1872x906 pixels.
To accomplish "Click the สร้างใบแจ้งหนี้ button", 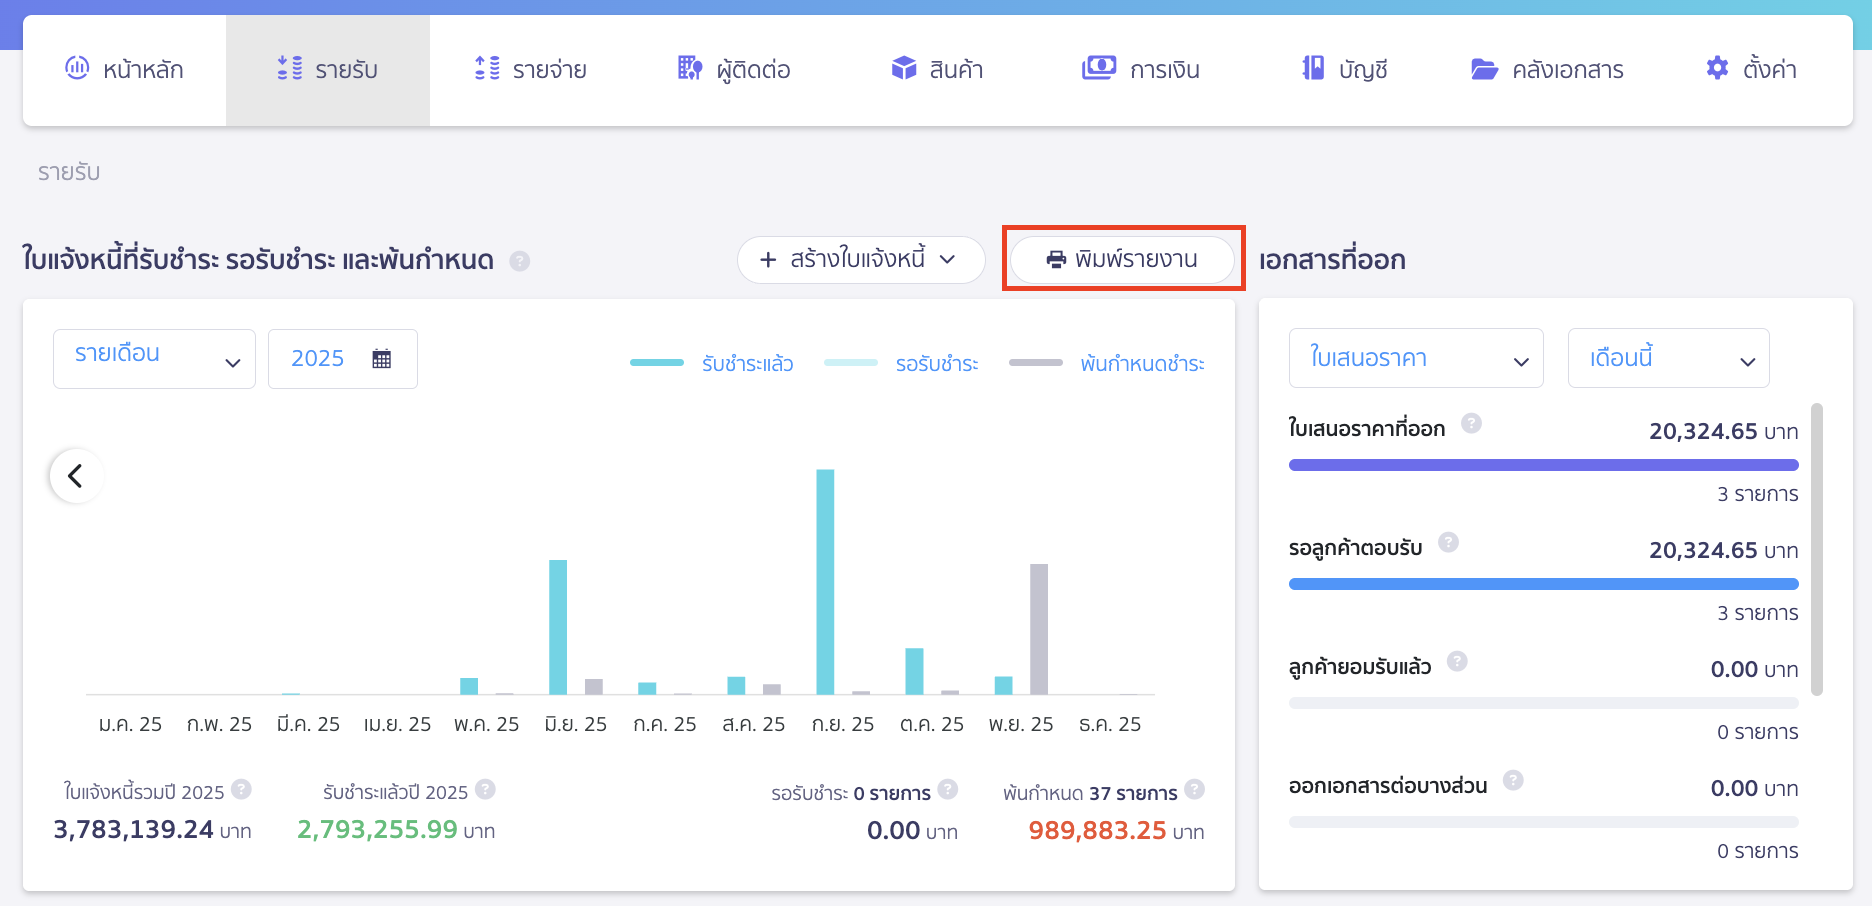I will (860, 260).
